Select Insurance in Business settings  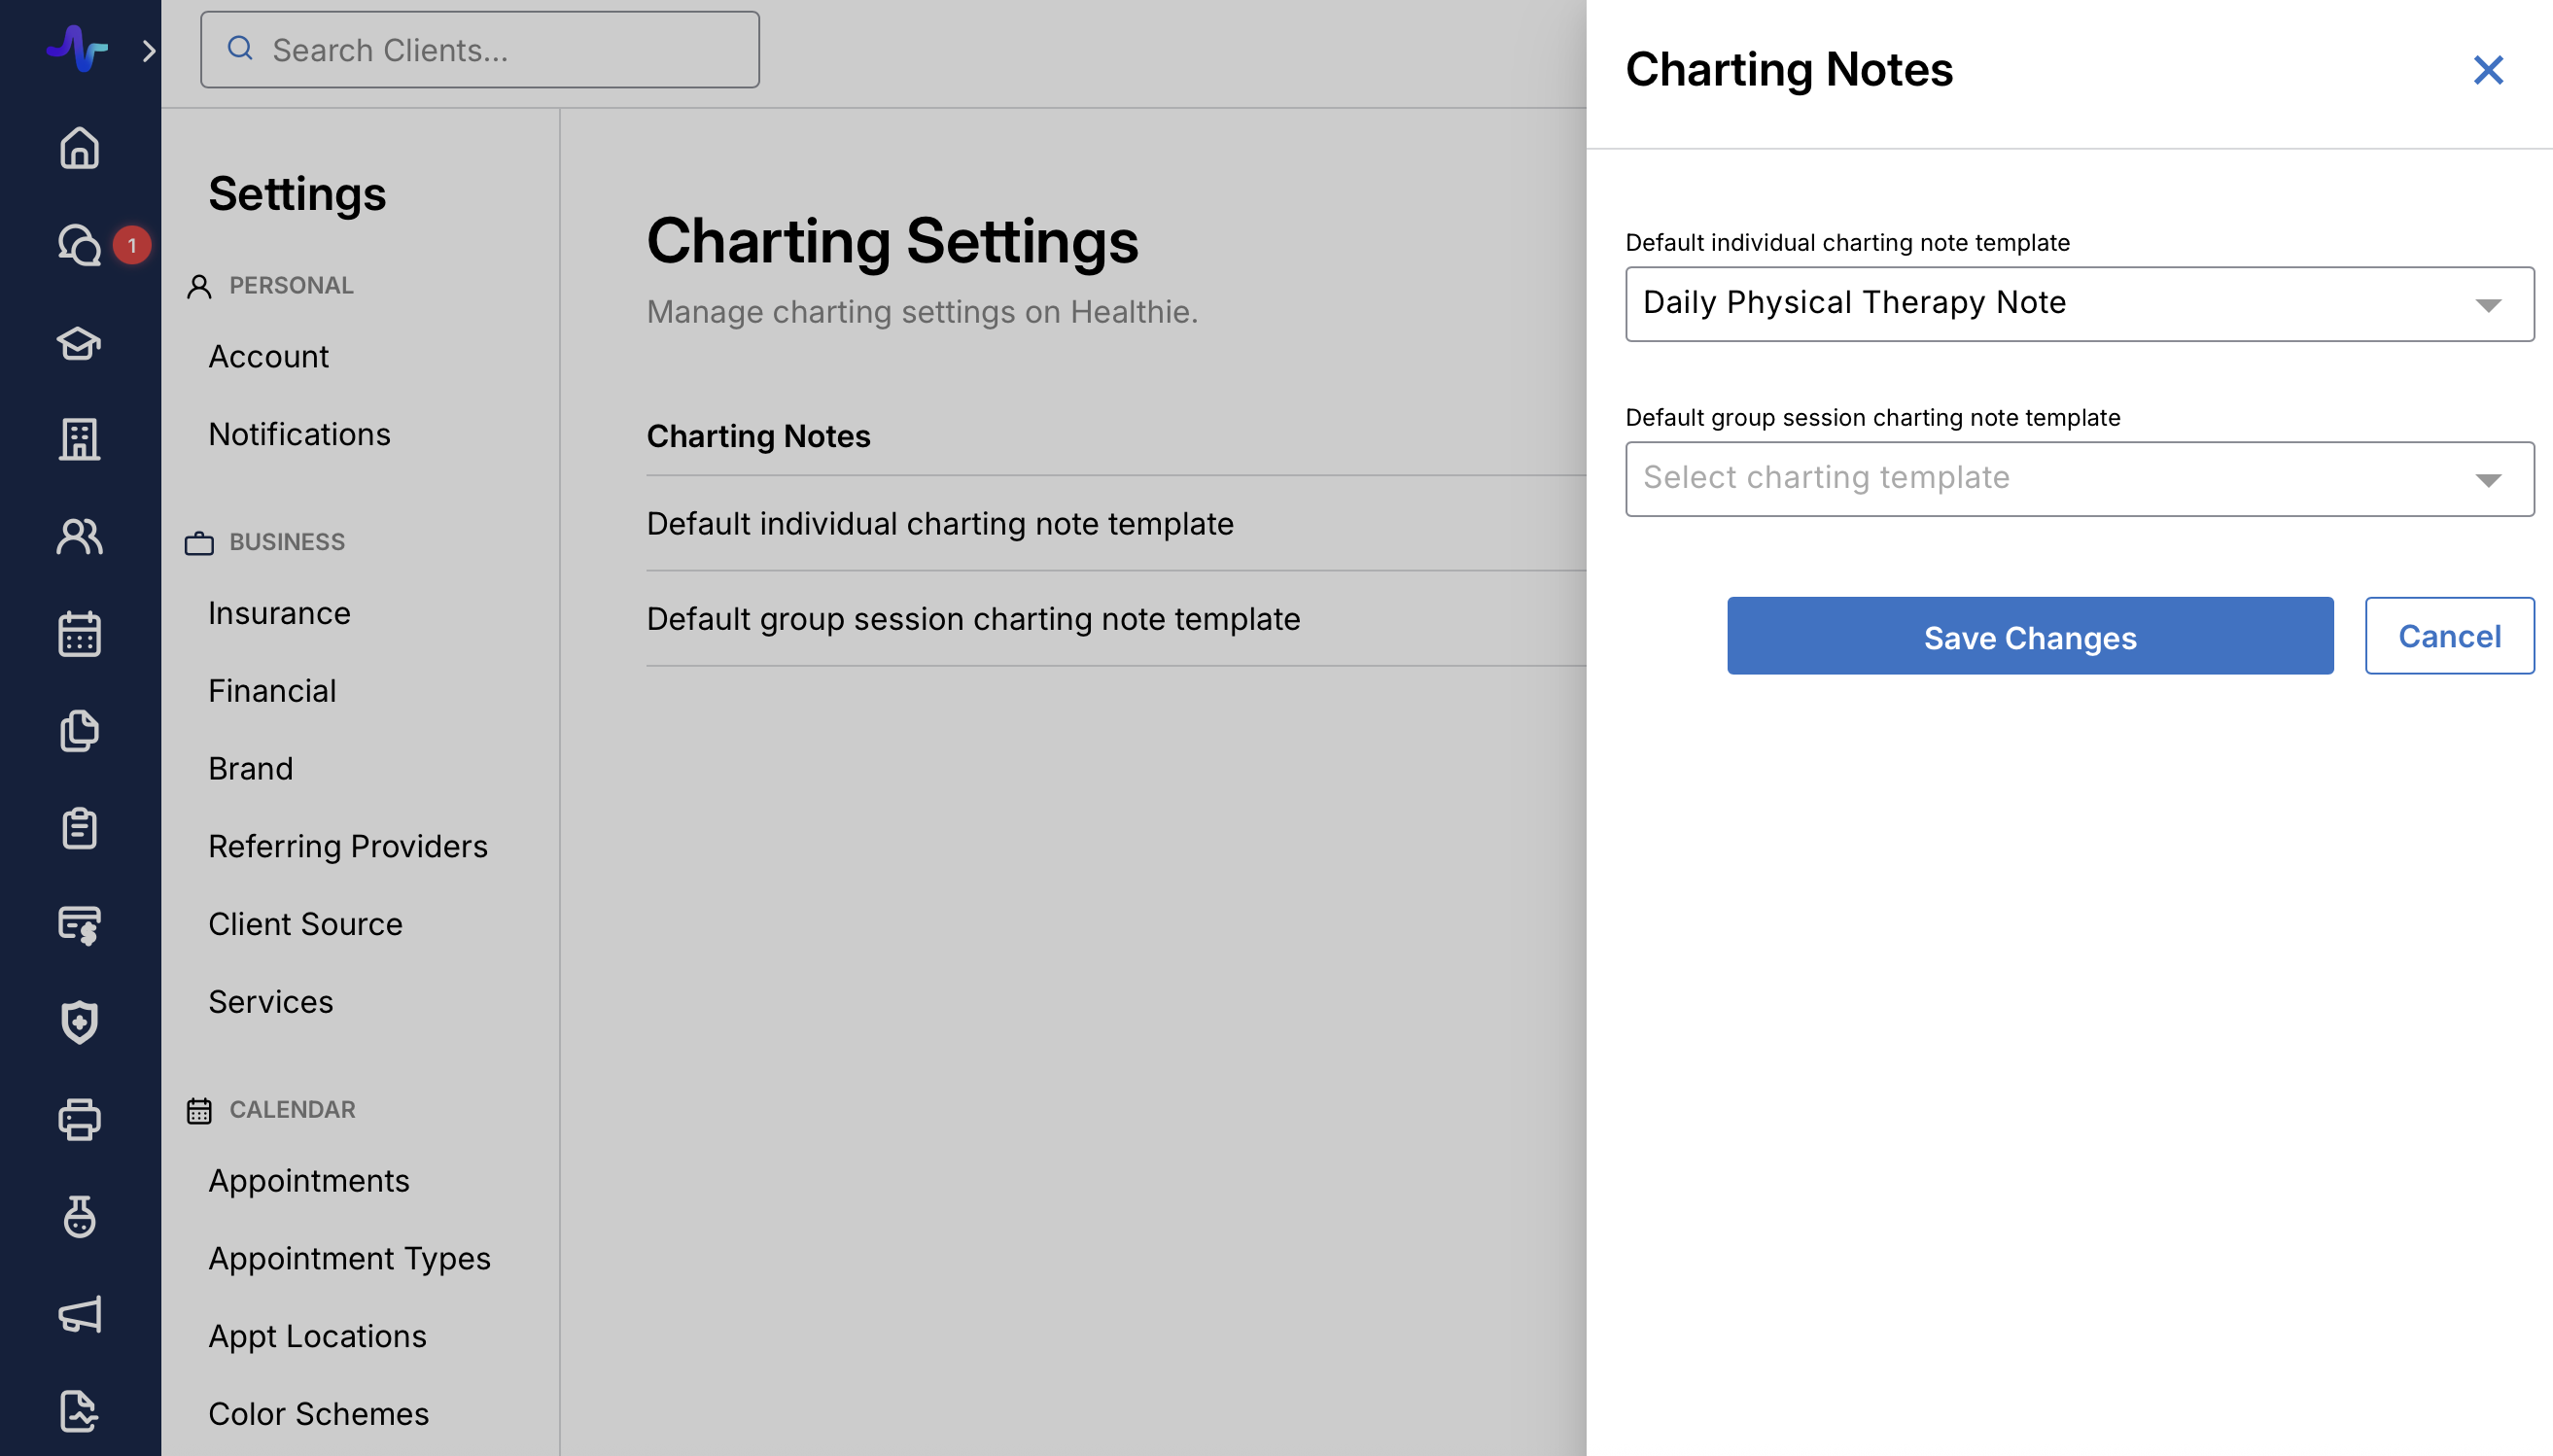(x=279, y=613)
